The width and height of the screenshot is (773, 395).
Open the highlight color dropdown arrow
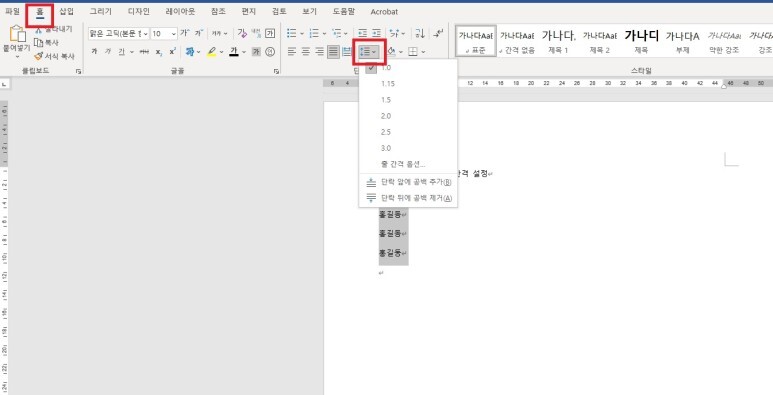click(221, 52)
